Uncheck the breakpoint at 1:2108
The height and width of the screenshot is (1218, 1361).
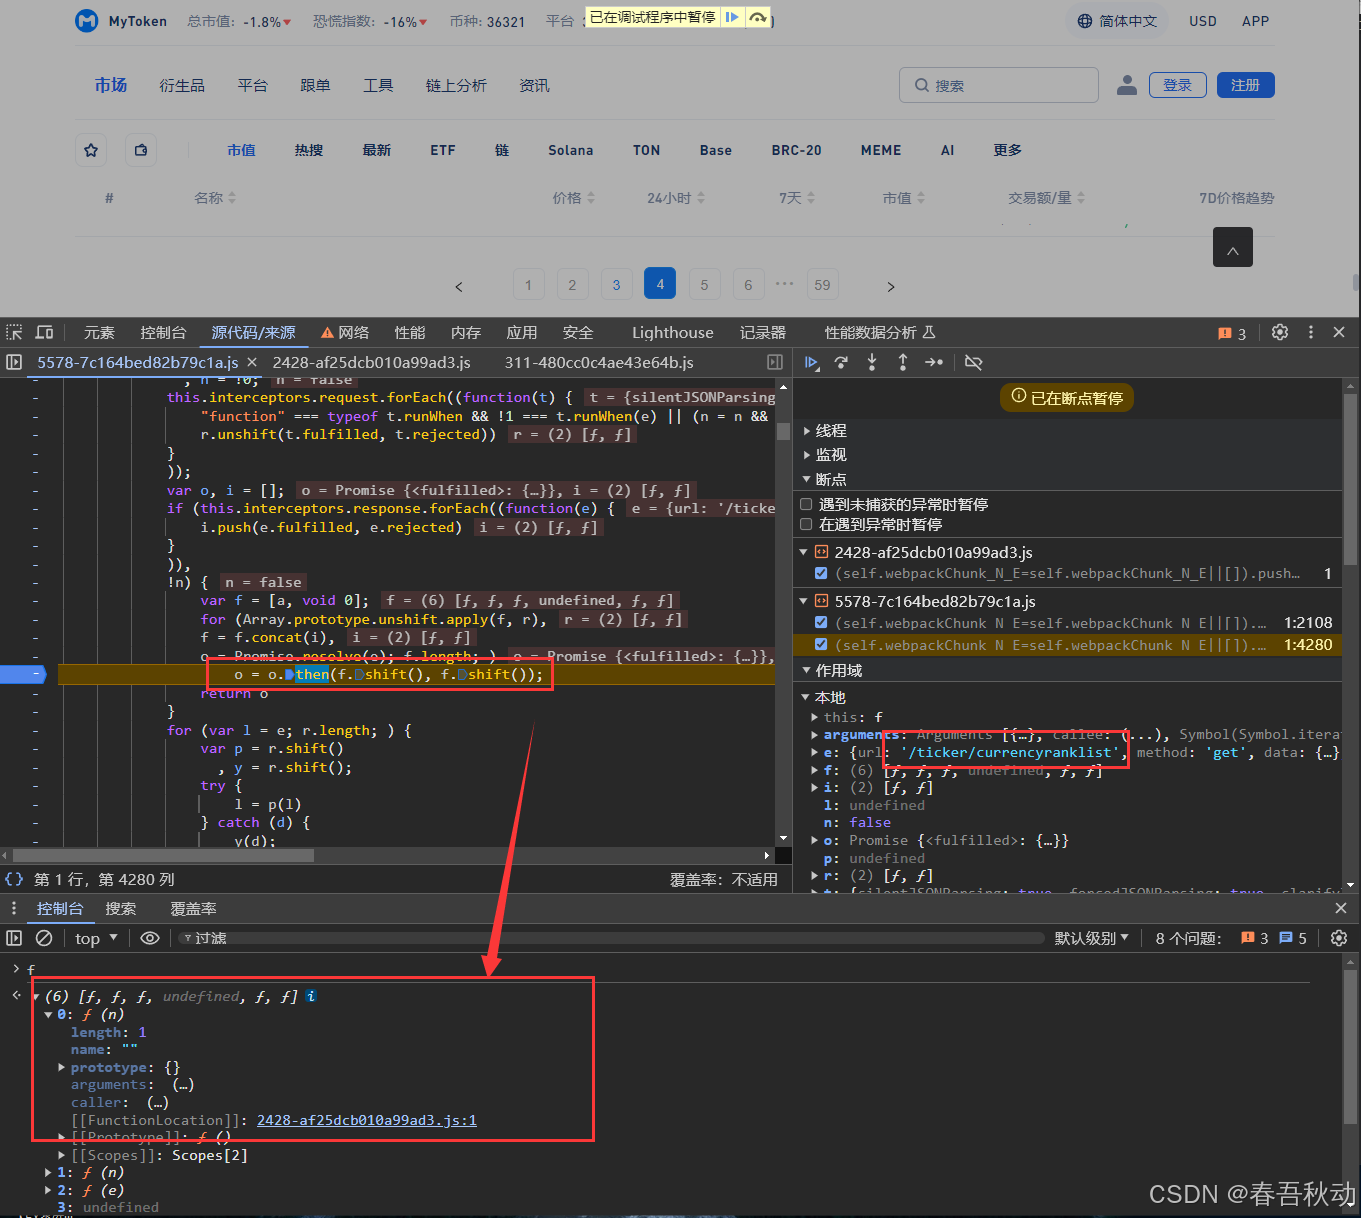coord(821,622)
